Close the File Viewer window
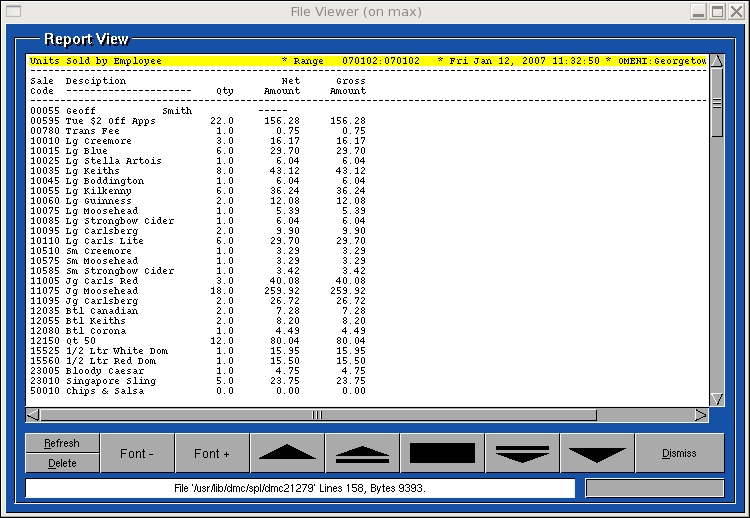Screen dimensions: 750x518 pyautogui.click(x=736, y=11)
